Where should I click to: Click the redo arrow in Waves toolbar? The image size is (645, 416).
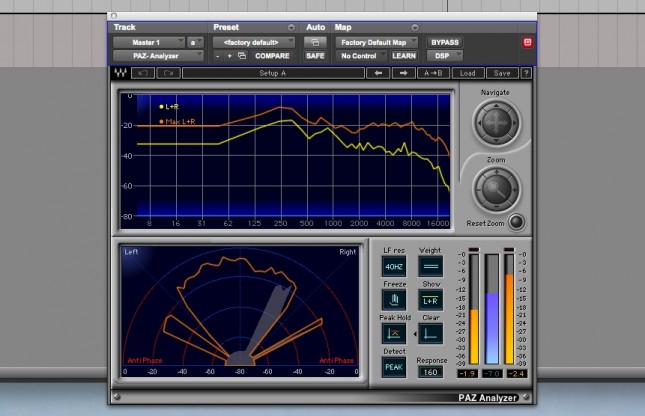click(166, 73)
